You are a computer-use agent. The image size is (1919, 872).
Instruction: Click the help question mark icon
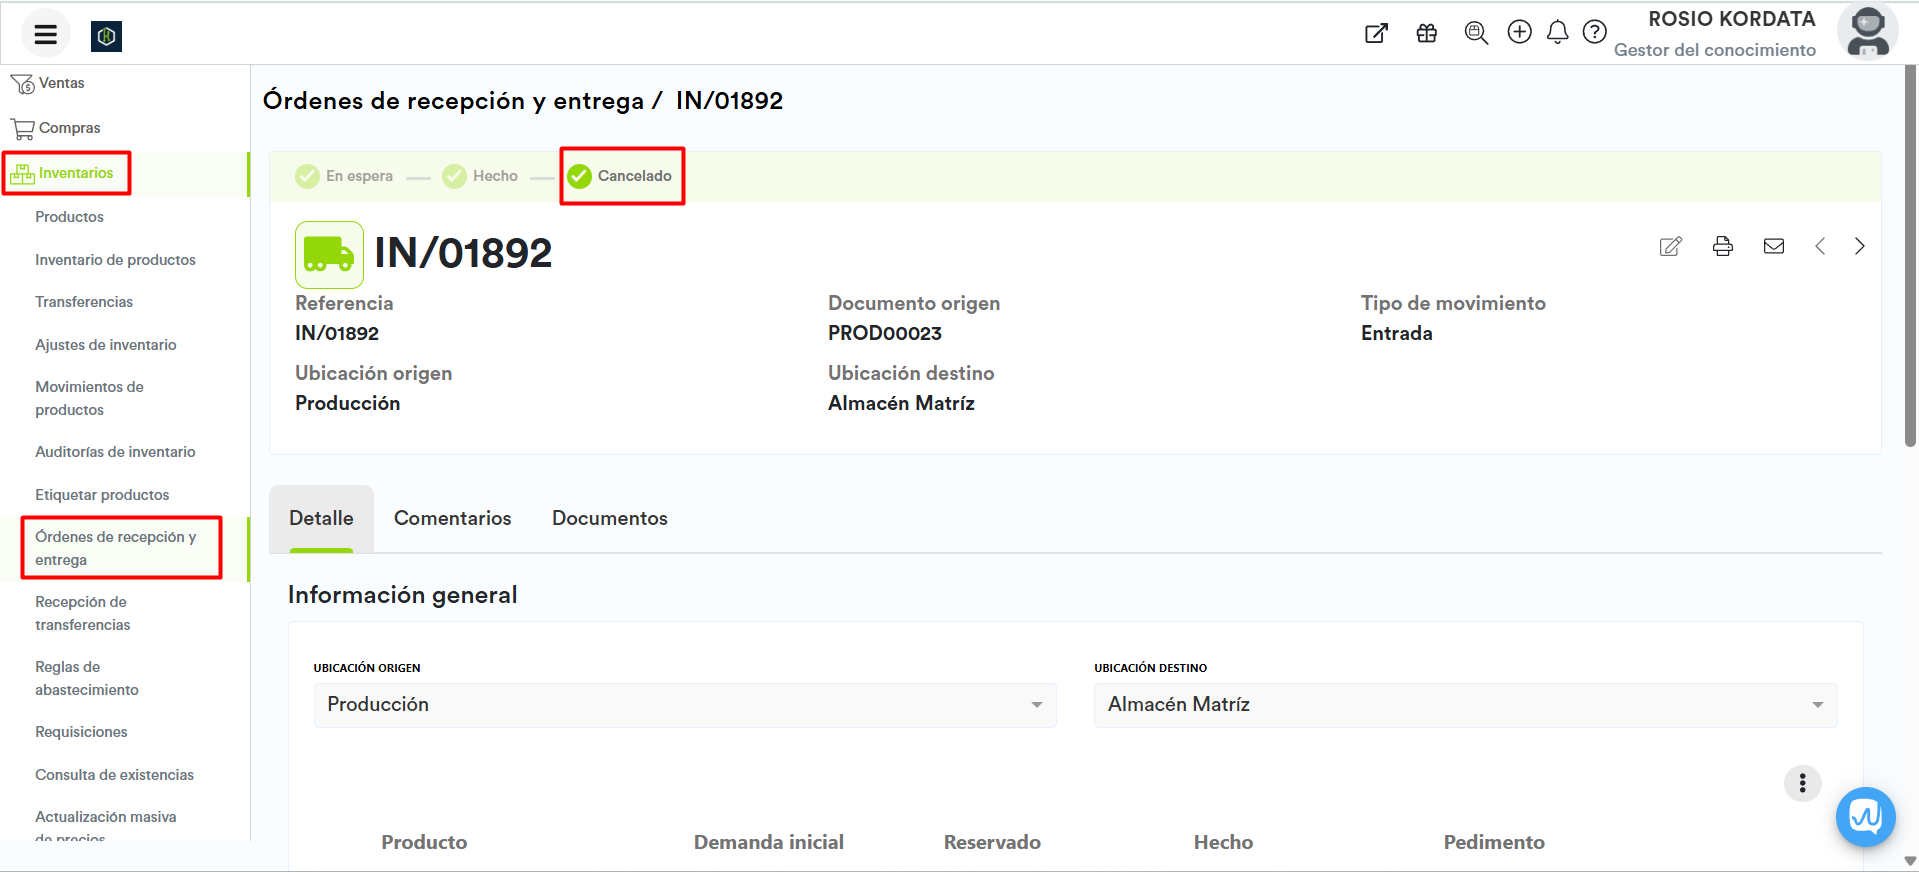(x=1594, y=33)
